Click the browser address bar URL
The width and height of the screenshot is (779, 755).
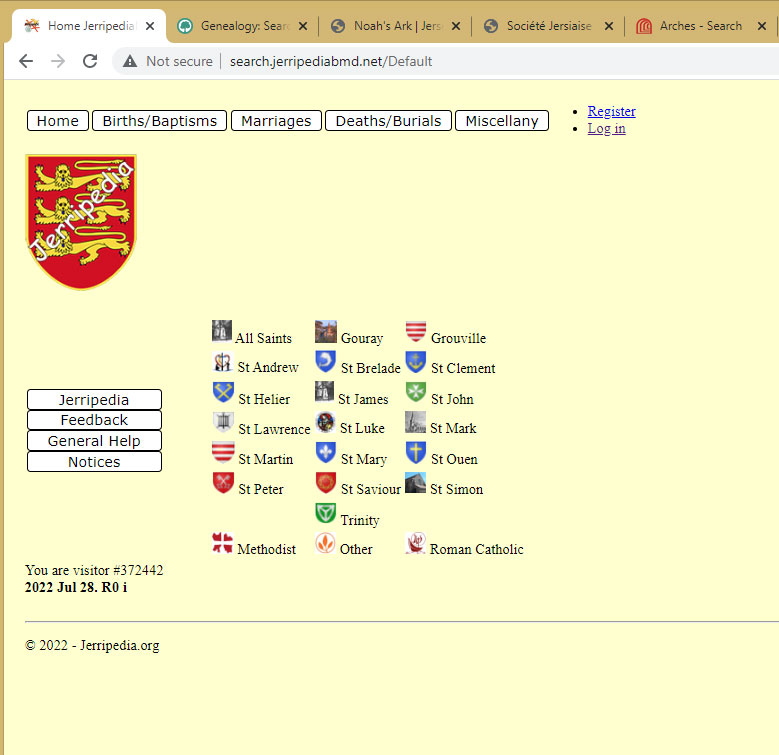coord(331,61)
